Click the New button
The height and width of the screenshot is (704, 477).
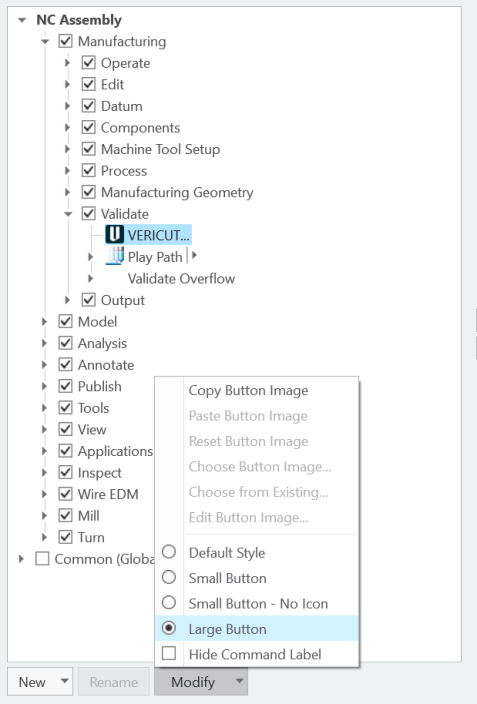coord(32,682)
